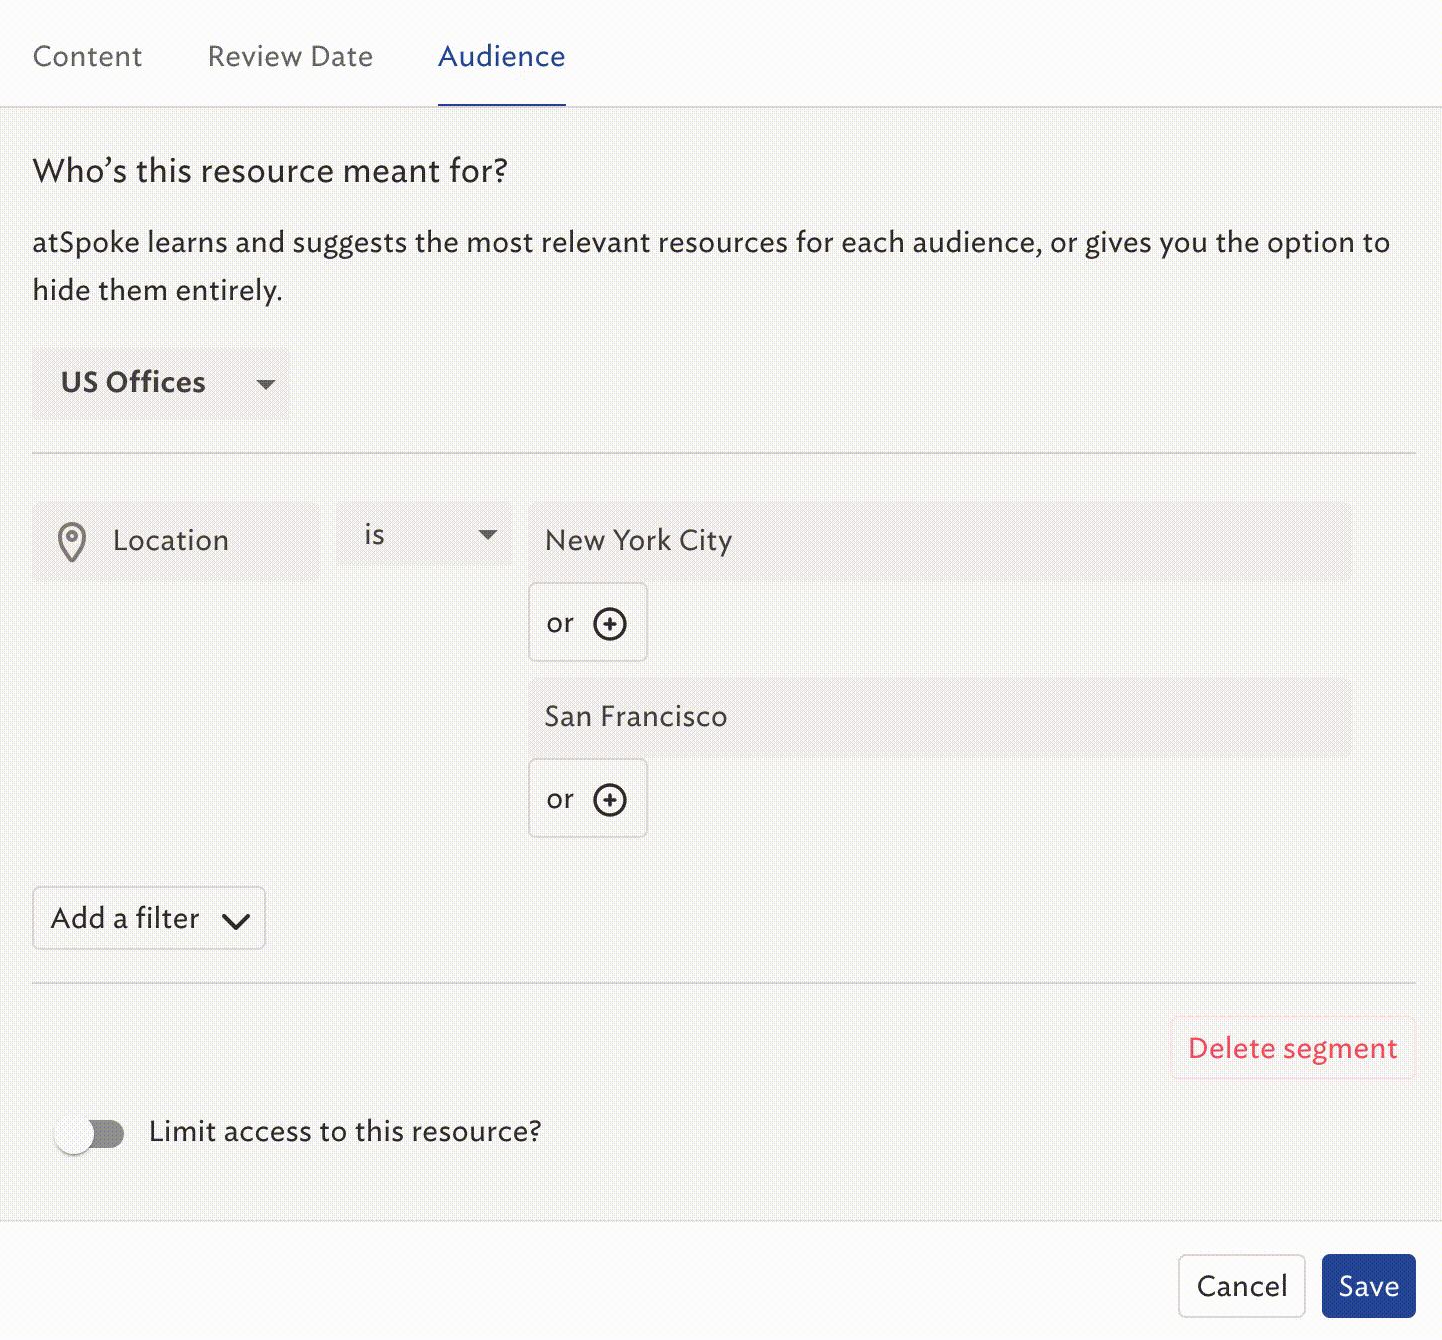Toggle Limit access to this resource
This screenshot has width=1442, height=1340.
pos(90,1133)
